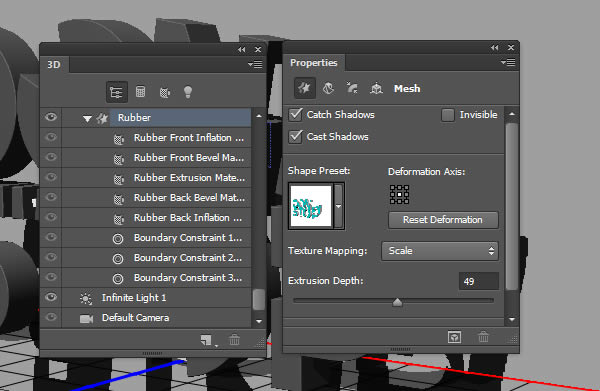Click trash icon in Properties panel

coord(483,337)
